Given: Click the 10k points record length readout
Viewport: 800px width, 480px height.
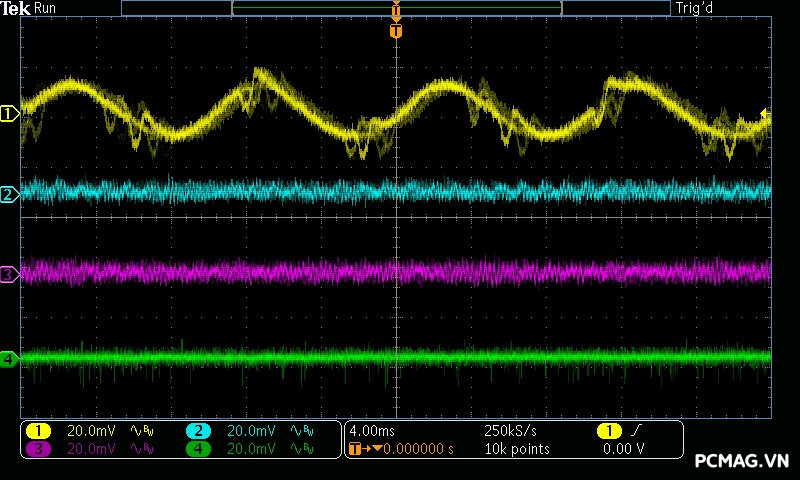Looking at the screenshot, I should 516,449.
